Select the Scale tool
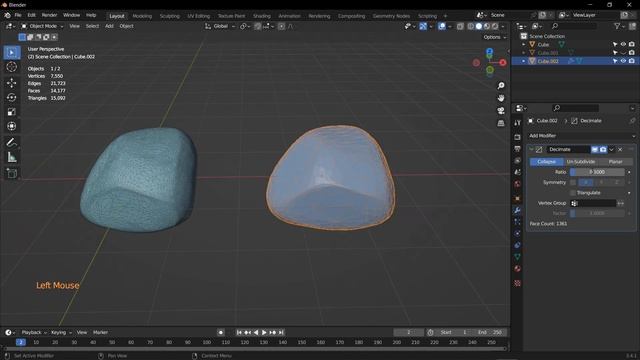Screen dimensions: 640x360 11,112
